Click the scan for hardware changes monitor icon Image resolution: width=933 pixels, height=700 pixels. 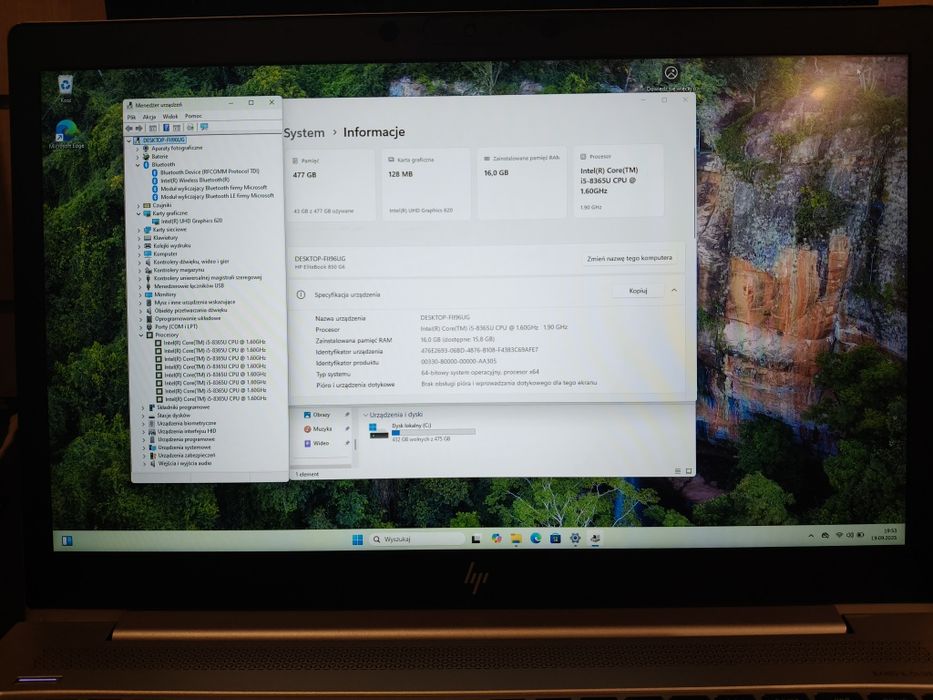[x=204, y=127]
